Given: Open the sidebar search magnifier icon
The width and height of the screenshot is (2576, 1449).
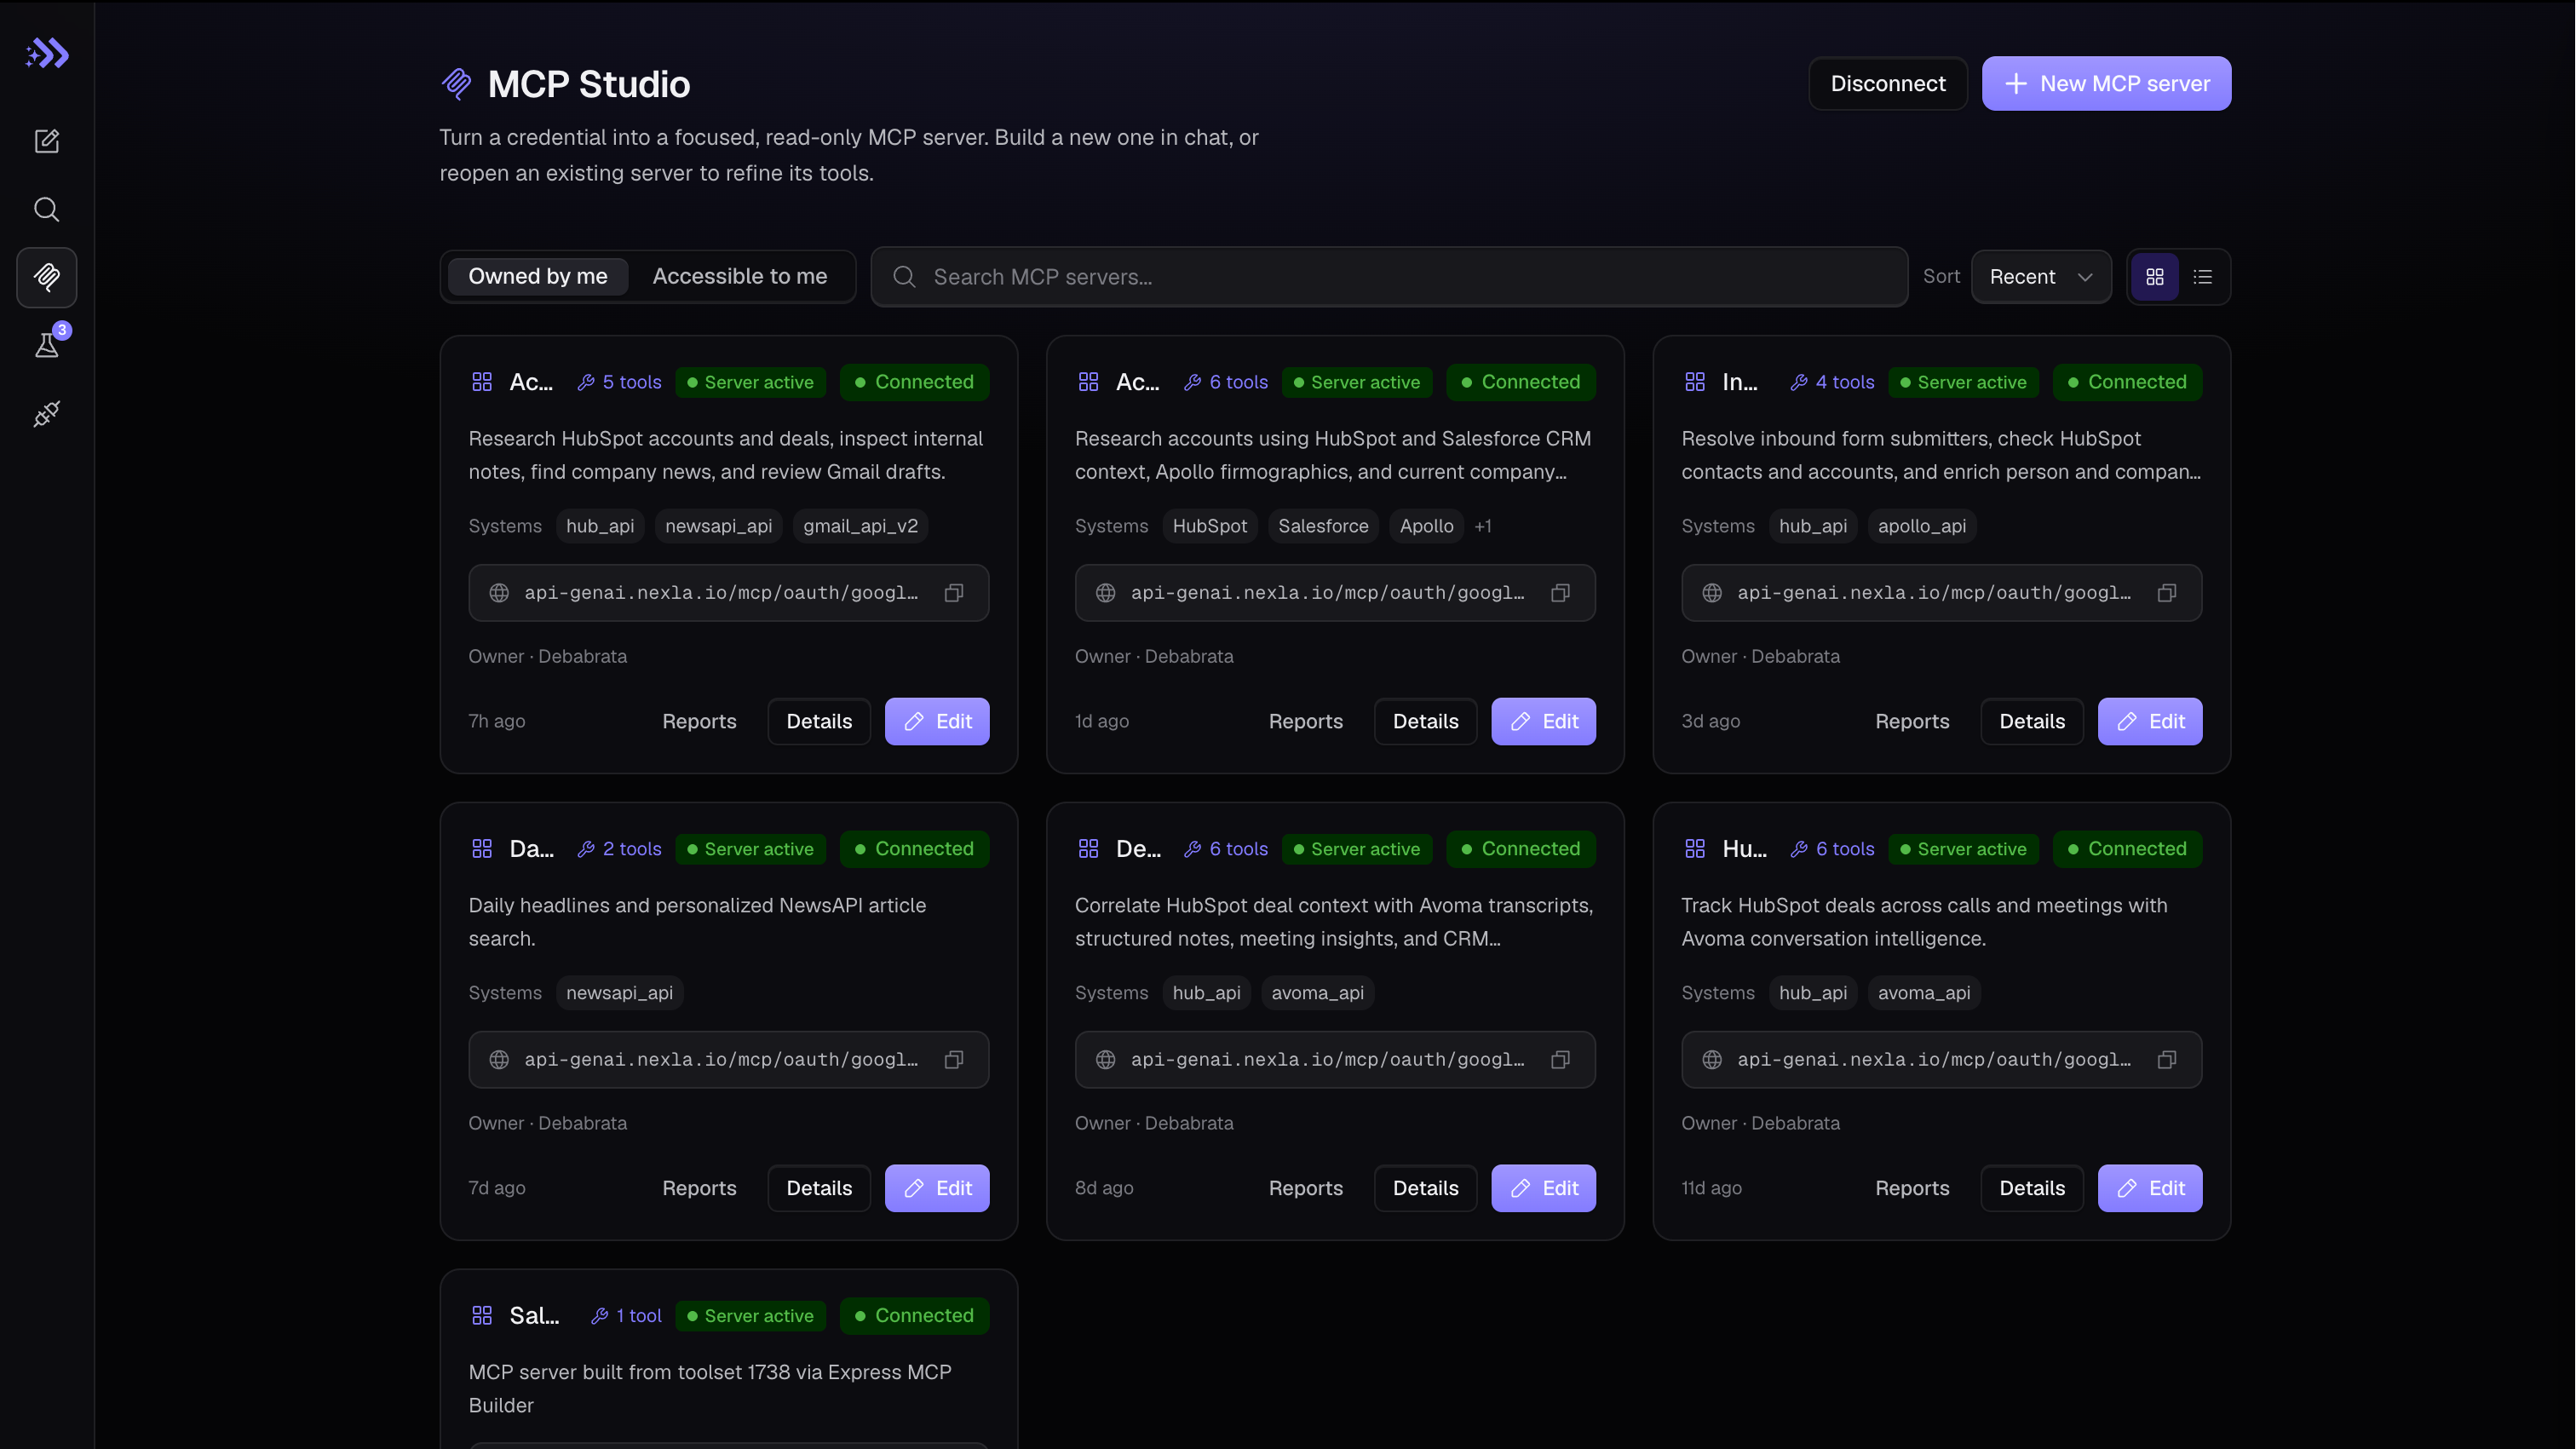Looking at the screenshot, I should [47, 209].
